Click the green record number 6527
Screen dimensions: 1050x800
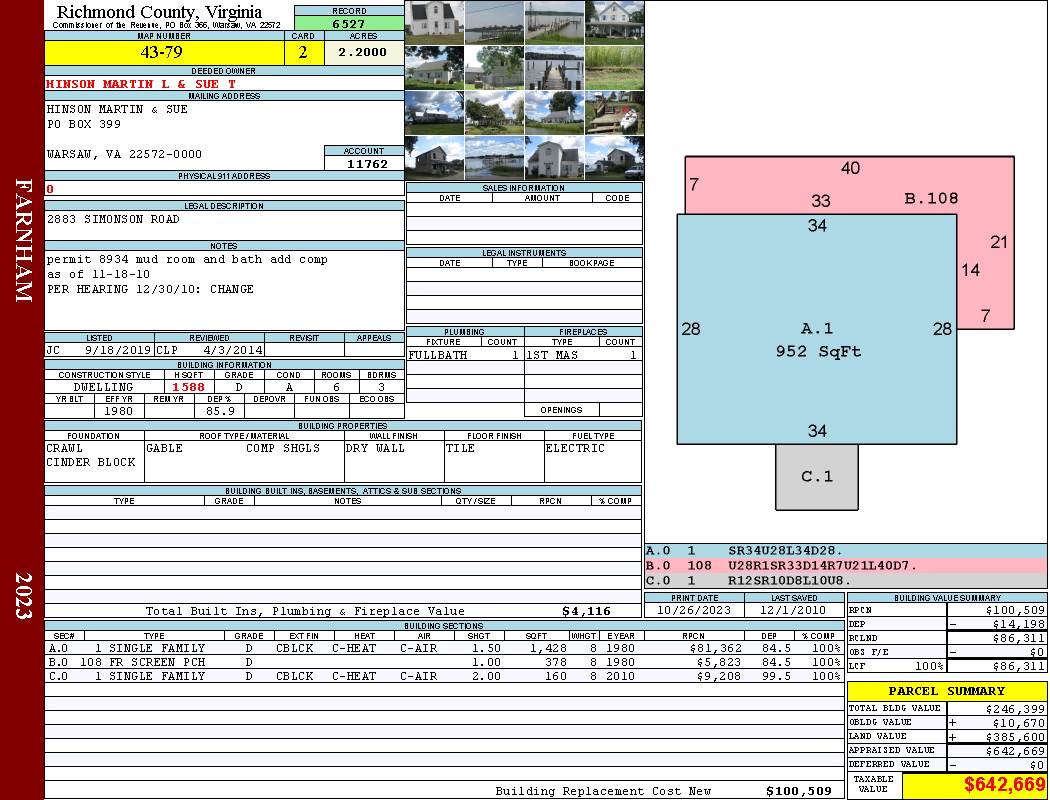(348, 23)
